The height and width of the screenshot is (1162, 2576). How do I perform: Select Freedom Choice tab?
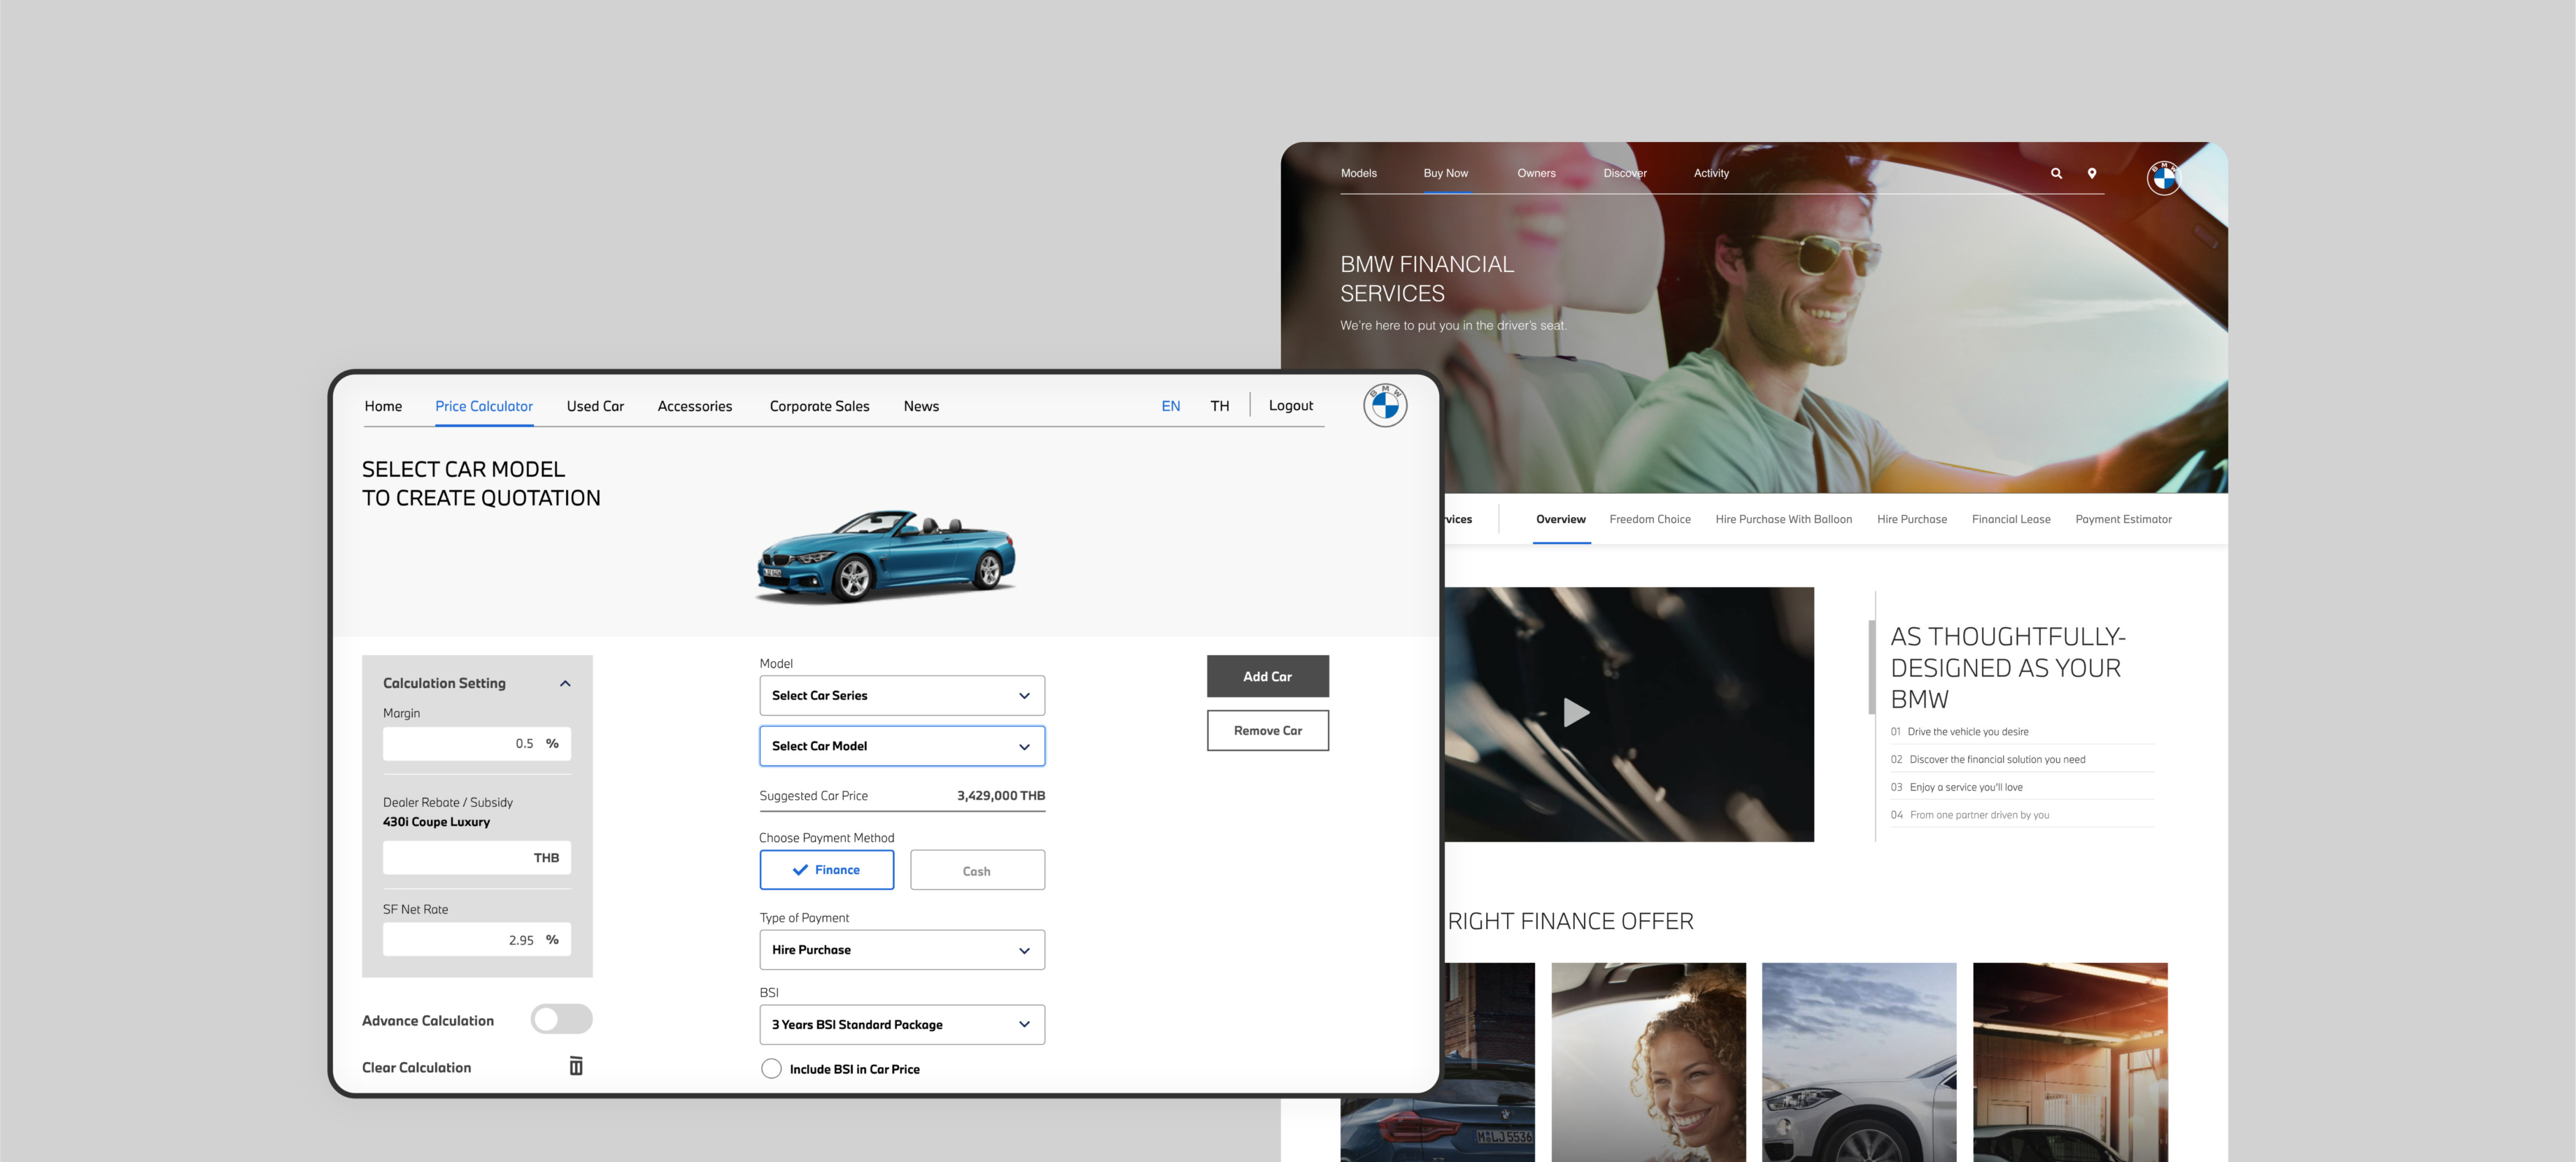[x=1649, y=519]
